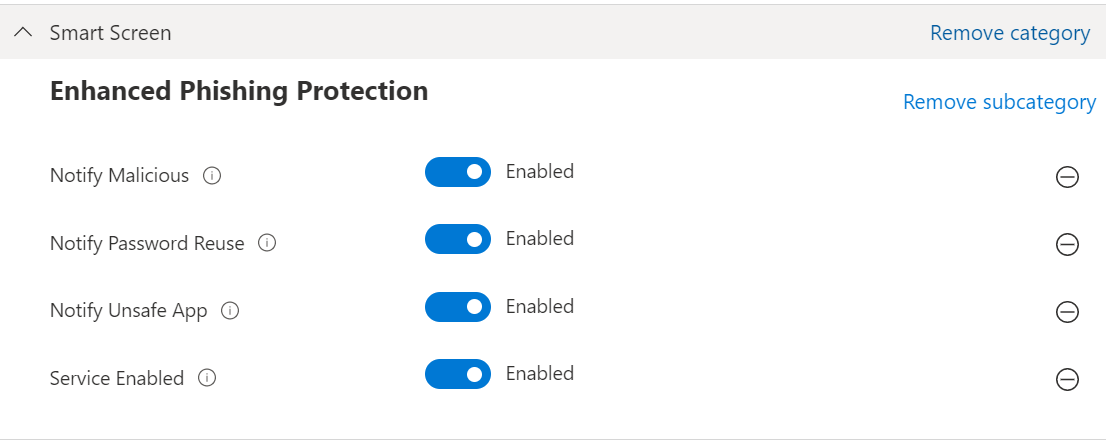
Task: Click Remove subcategory link
Action: pyautogui.click(x=999, y=102)
